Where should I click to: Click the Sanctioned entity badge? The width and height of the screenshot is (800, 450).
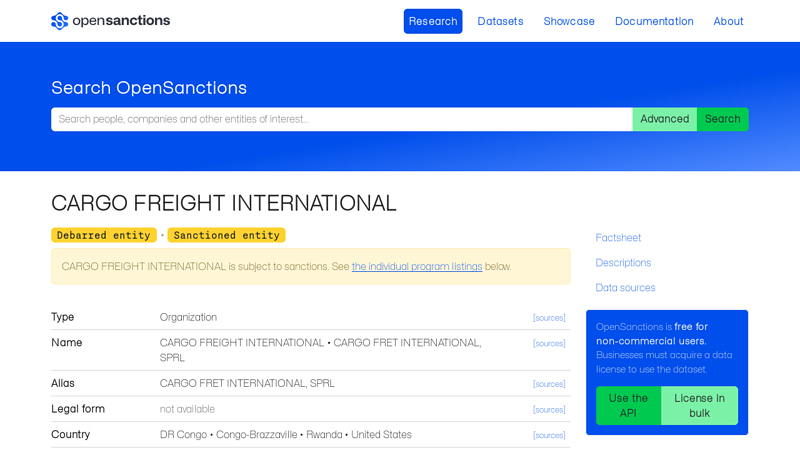click(227, 235)
